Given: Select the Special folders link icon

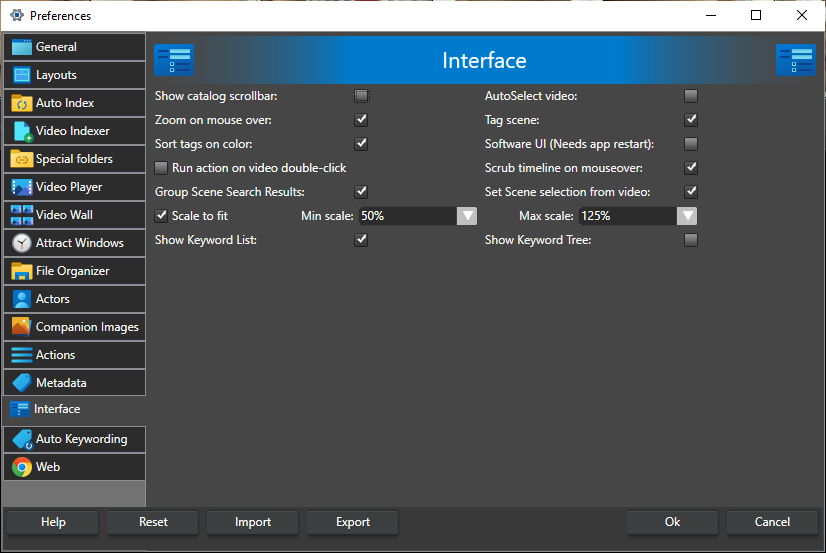Looking at the screenshot, I should (21, 159).
